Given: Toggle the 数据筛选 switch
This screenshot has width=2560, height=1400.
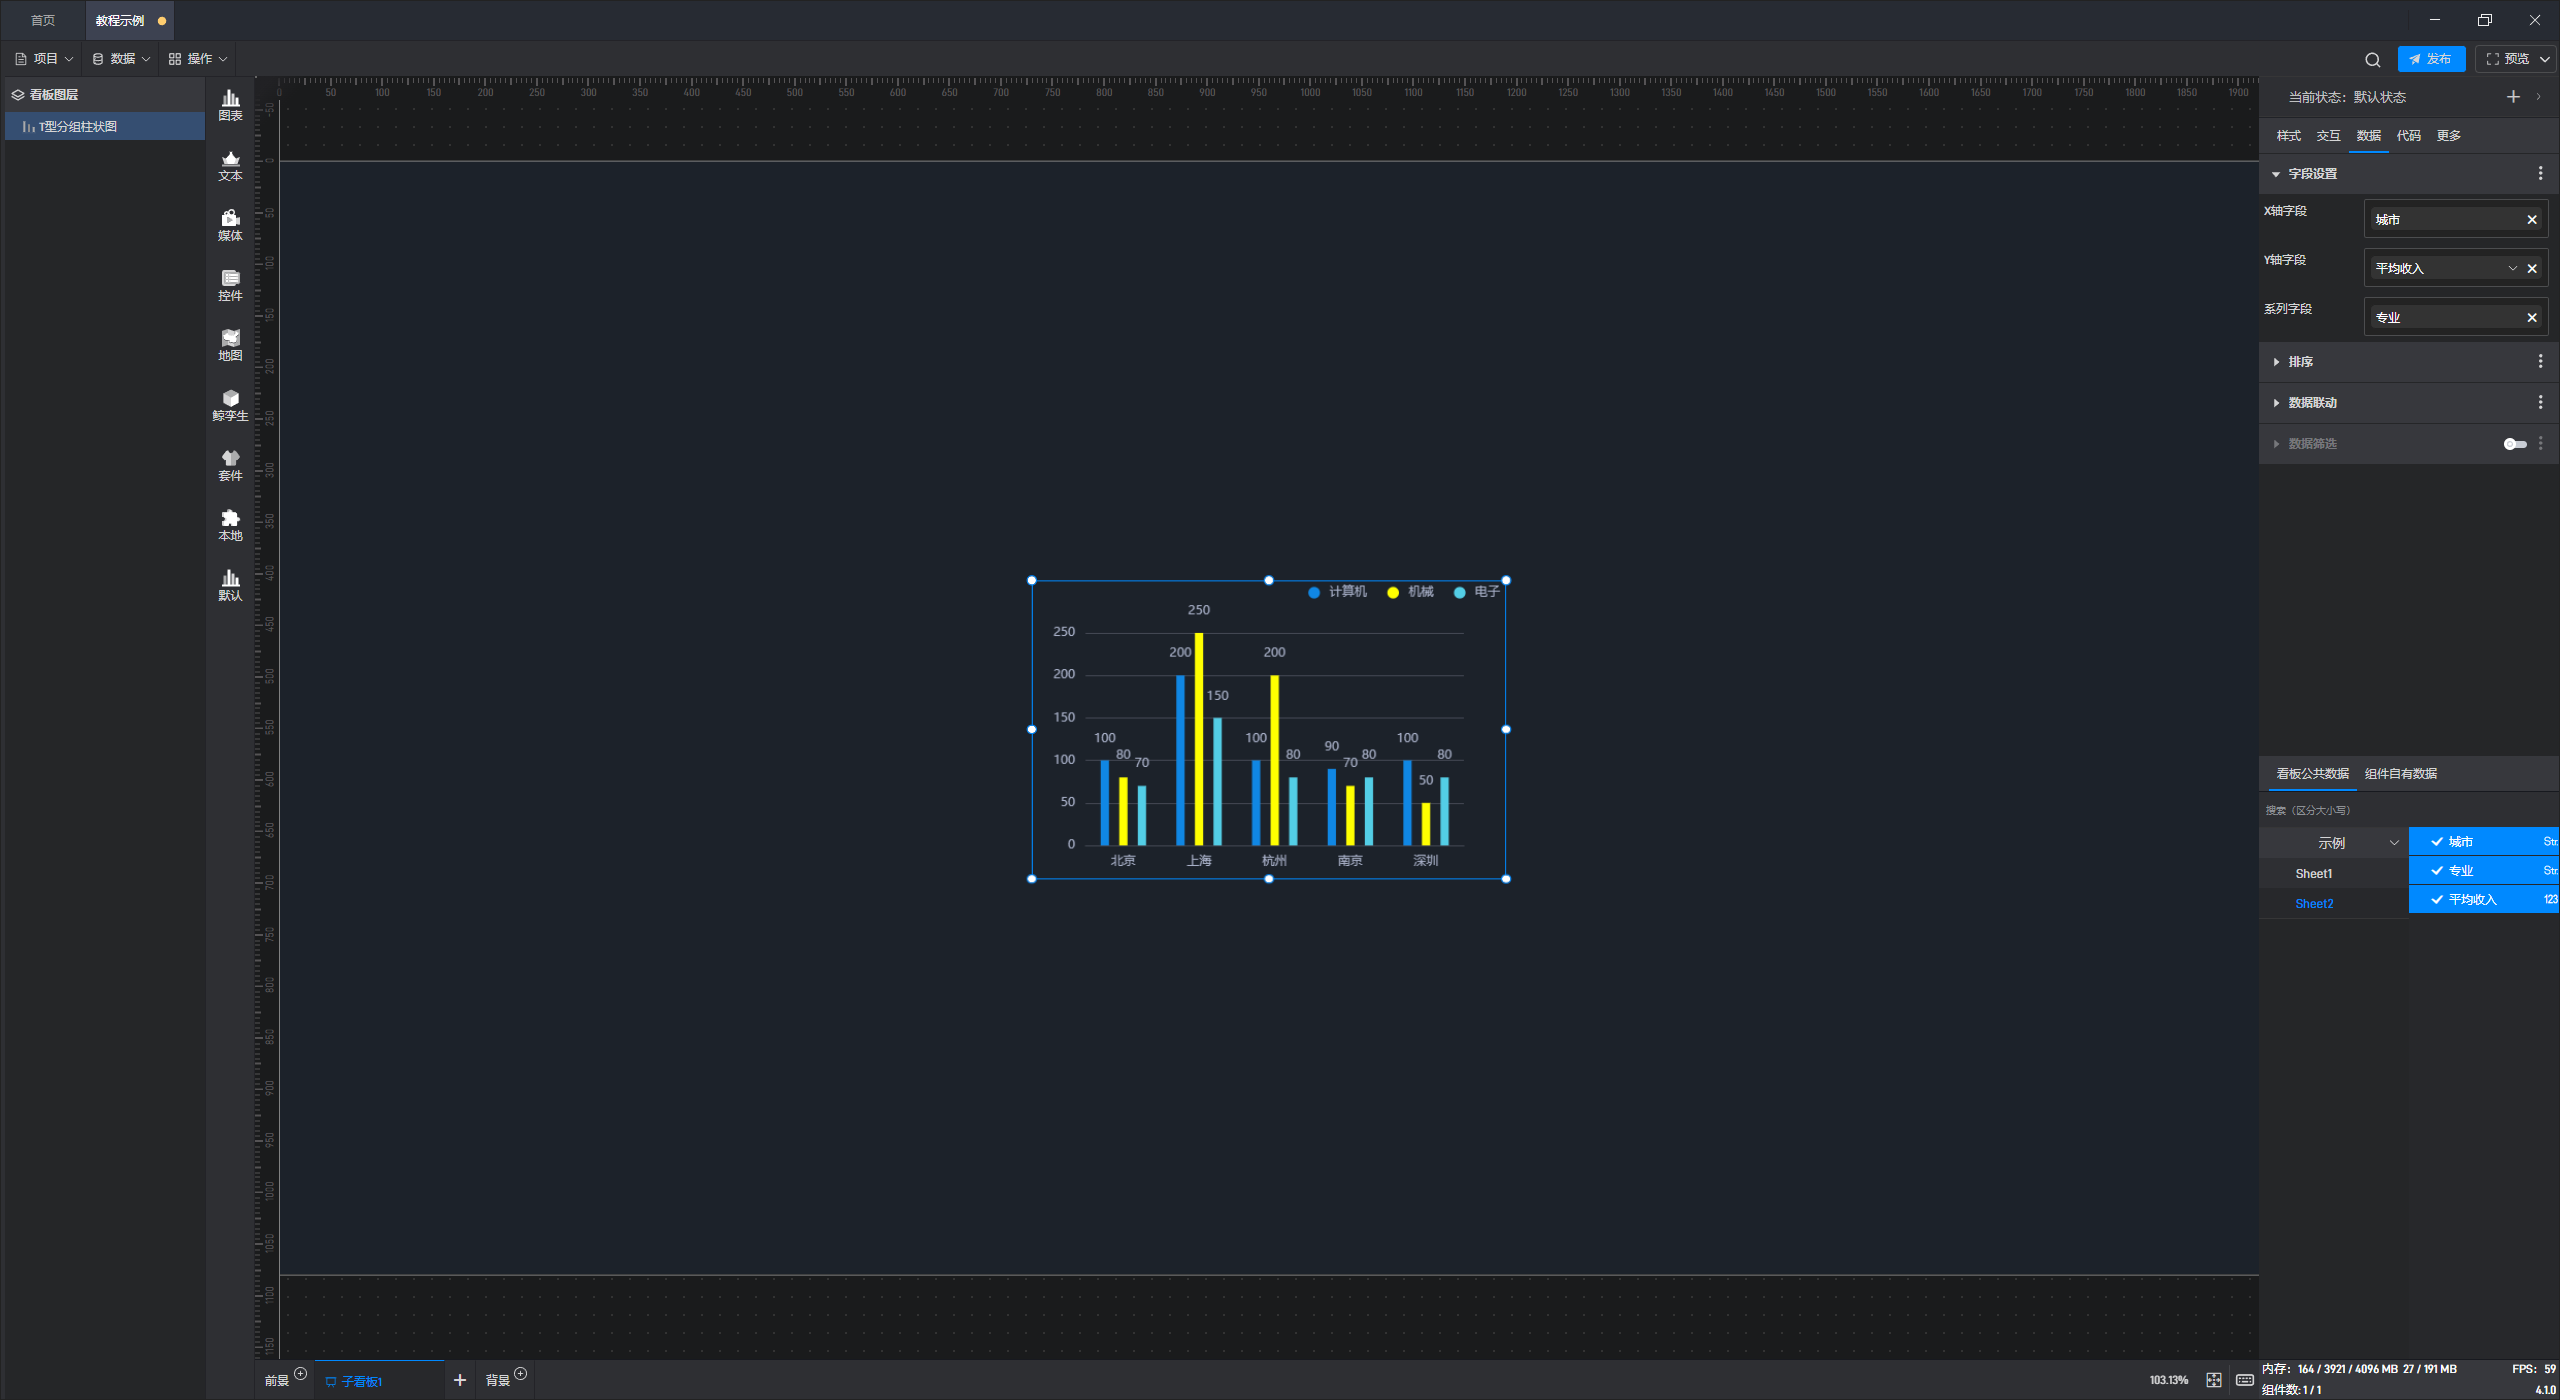Looking at the screenshot, I should pyautogui.click(x=2515, y=444).
